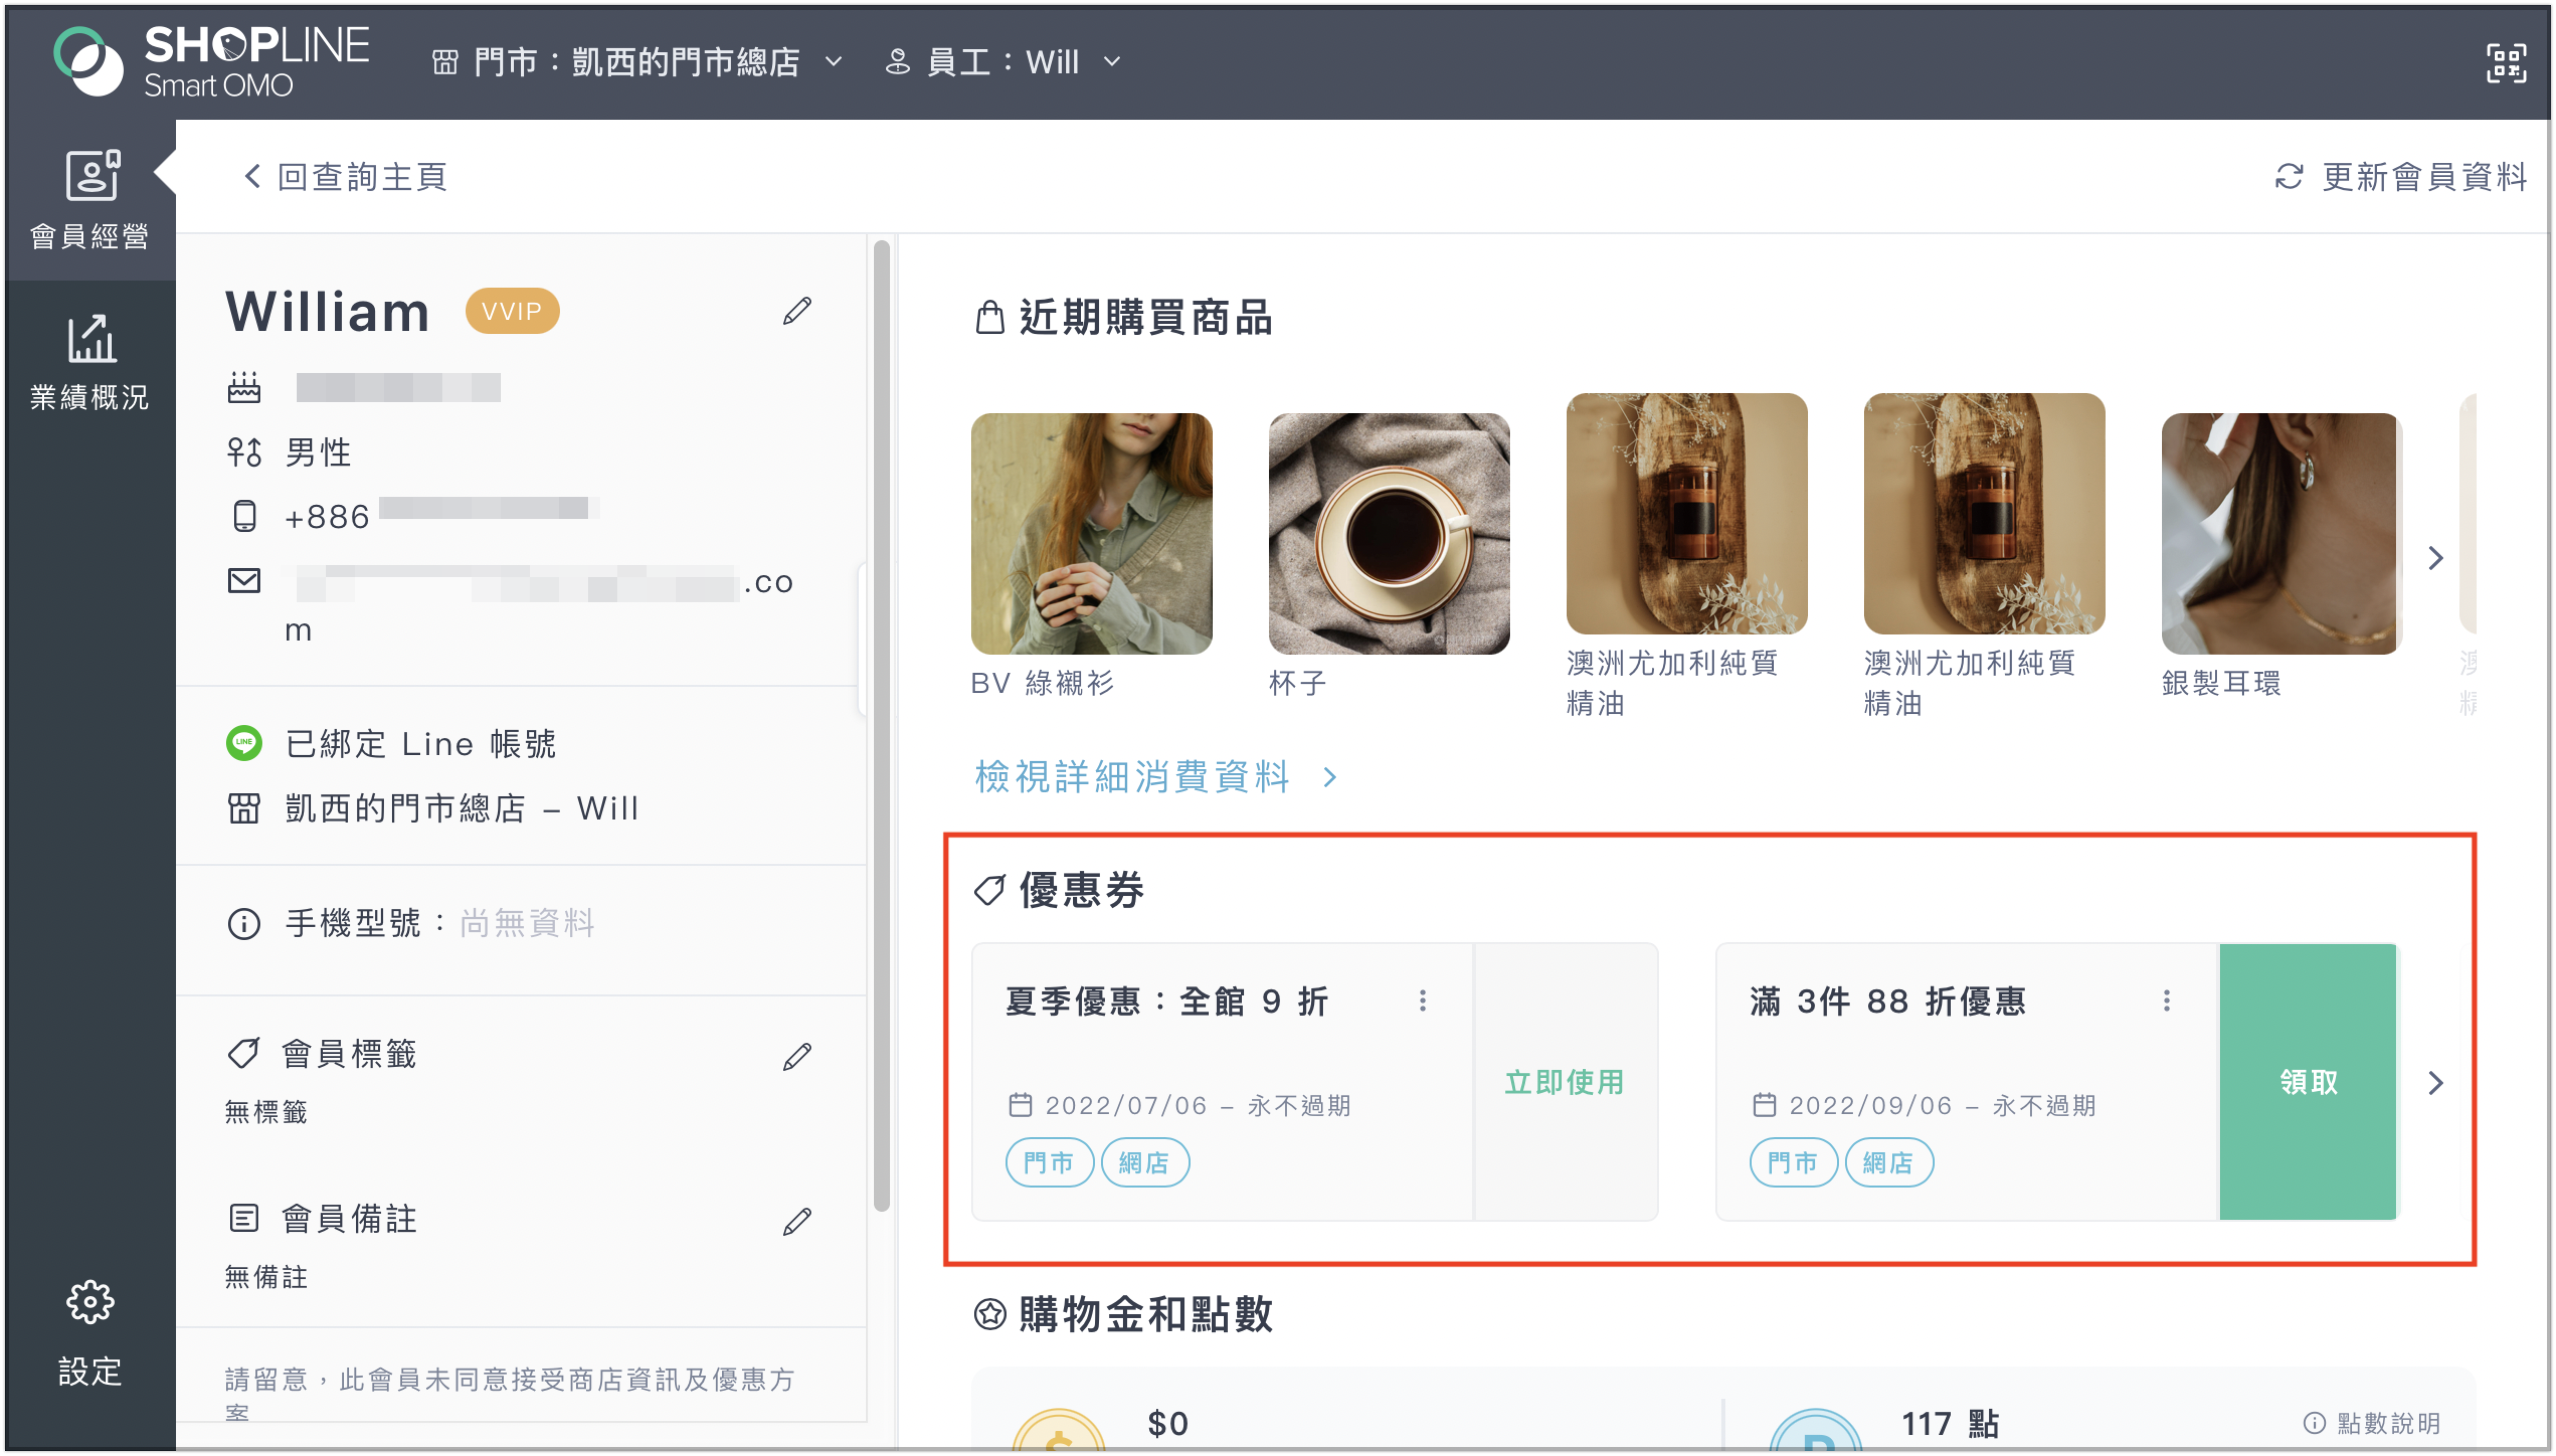
Task: Open 檢視詳細消費資料 link
Action: (1156, 777)
